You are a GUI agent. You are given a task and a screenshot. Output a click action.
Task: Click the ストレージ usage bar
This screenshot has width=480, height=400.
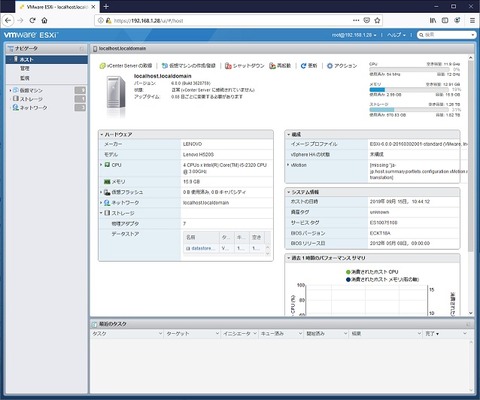coord(410,110)
